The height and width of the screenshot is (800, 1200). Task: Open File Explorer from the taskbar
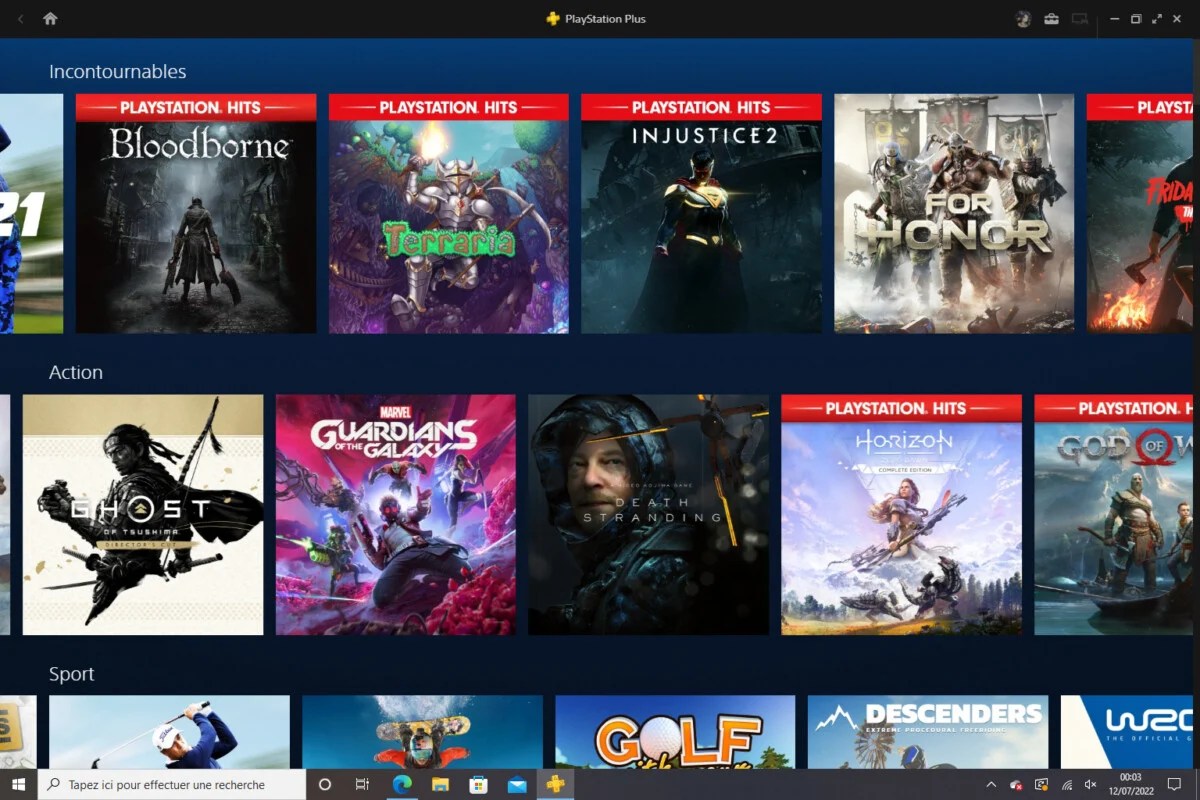(x=440, y=785)
